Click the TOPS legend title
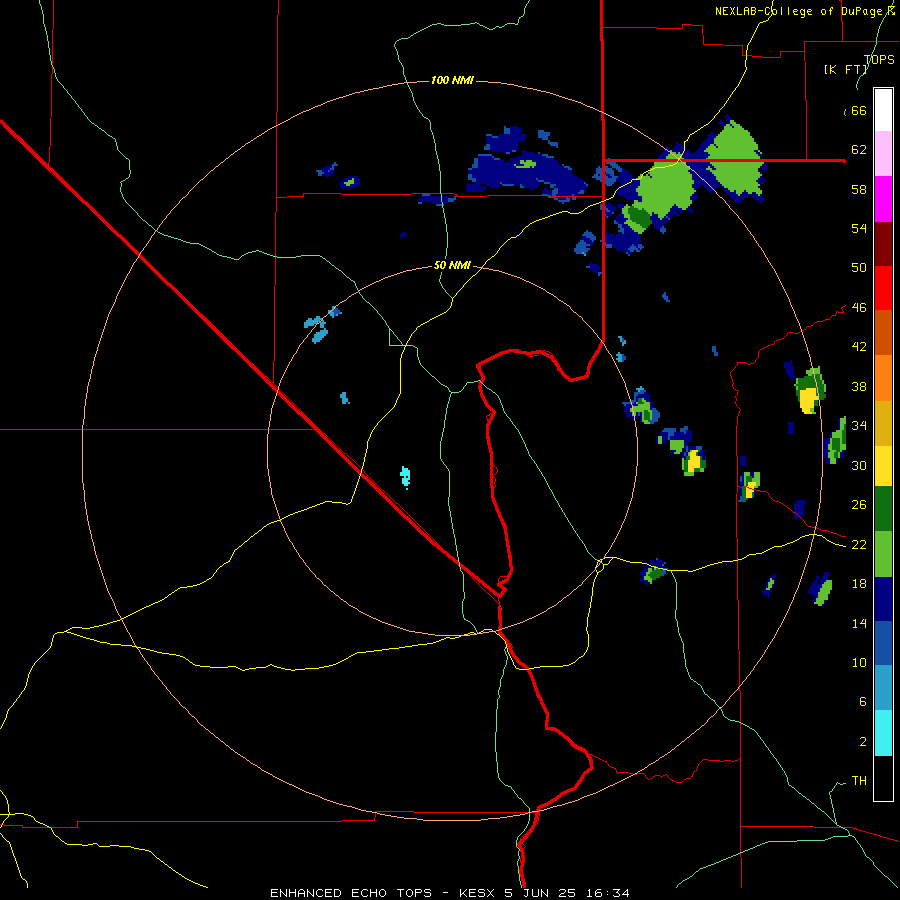This screenshot has width=900, height=900. click(879, 59)
